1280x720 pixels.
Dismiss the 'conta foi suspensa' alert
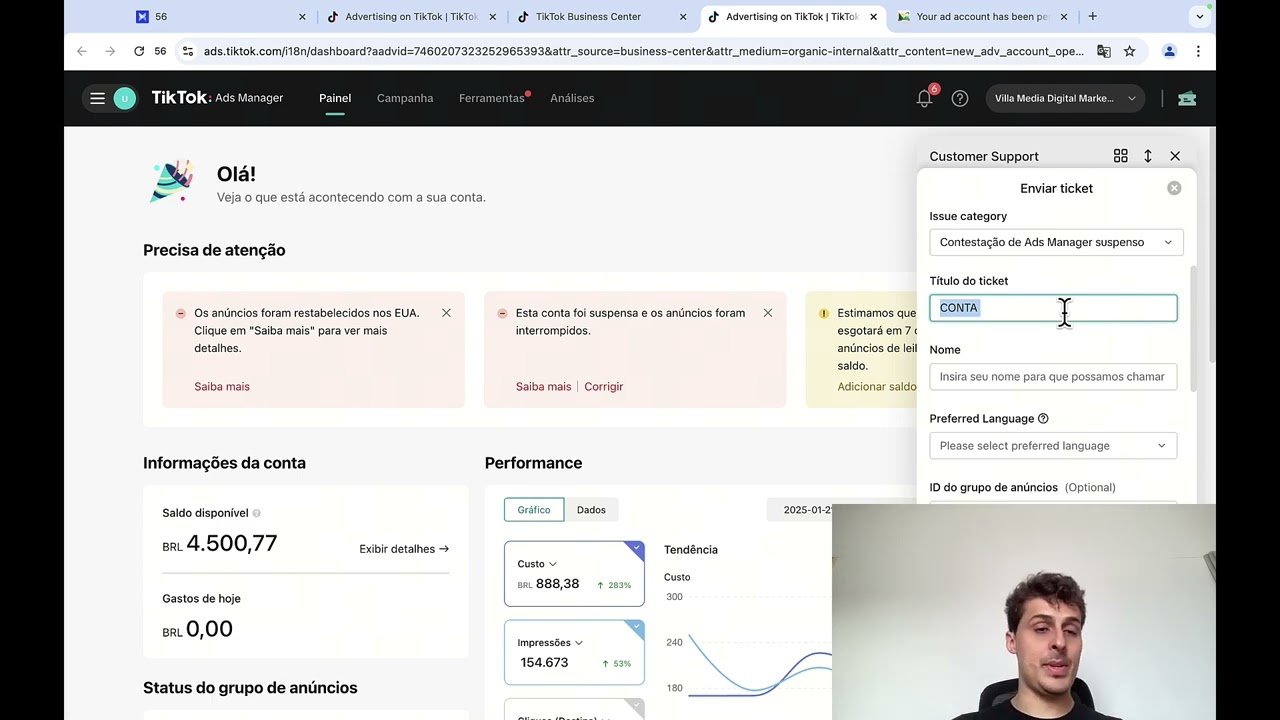(x=768, y=313)
